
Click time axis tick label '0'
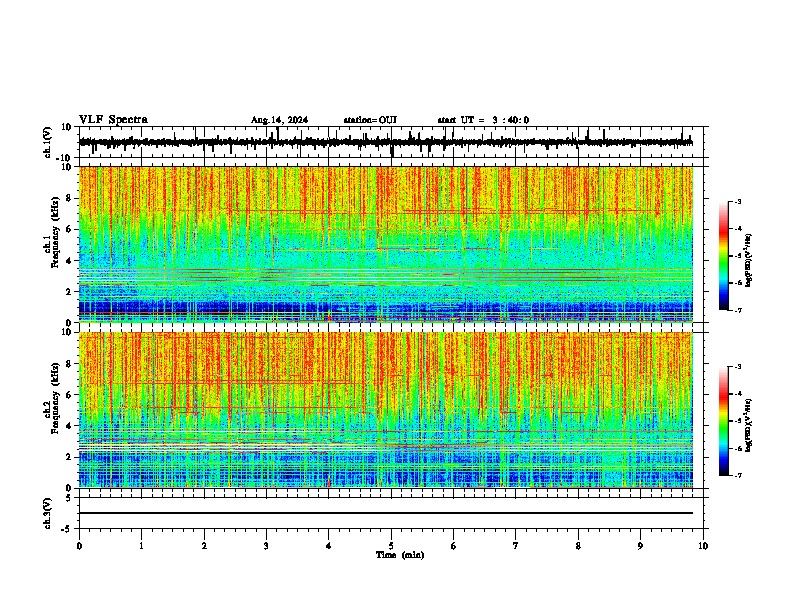pyautogui.click(x=79, y=546)
